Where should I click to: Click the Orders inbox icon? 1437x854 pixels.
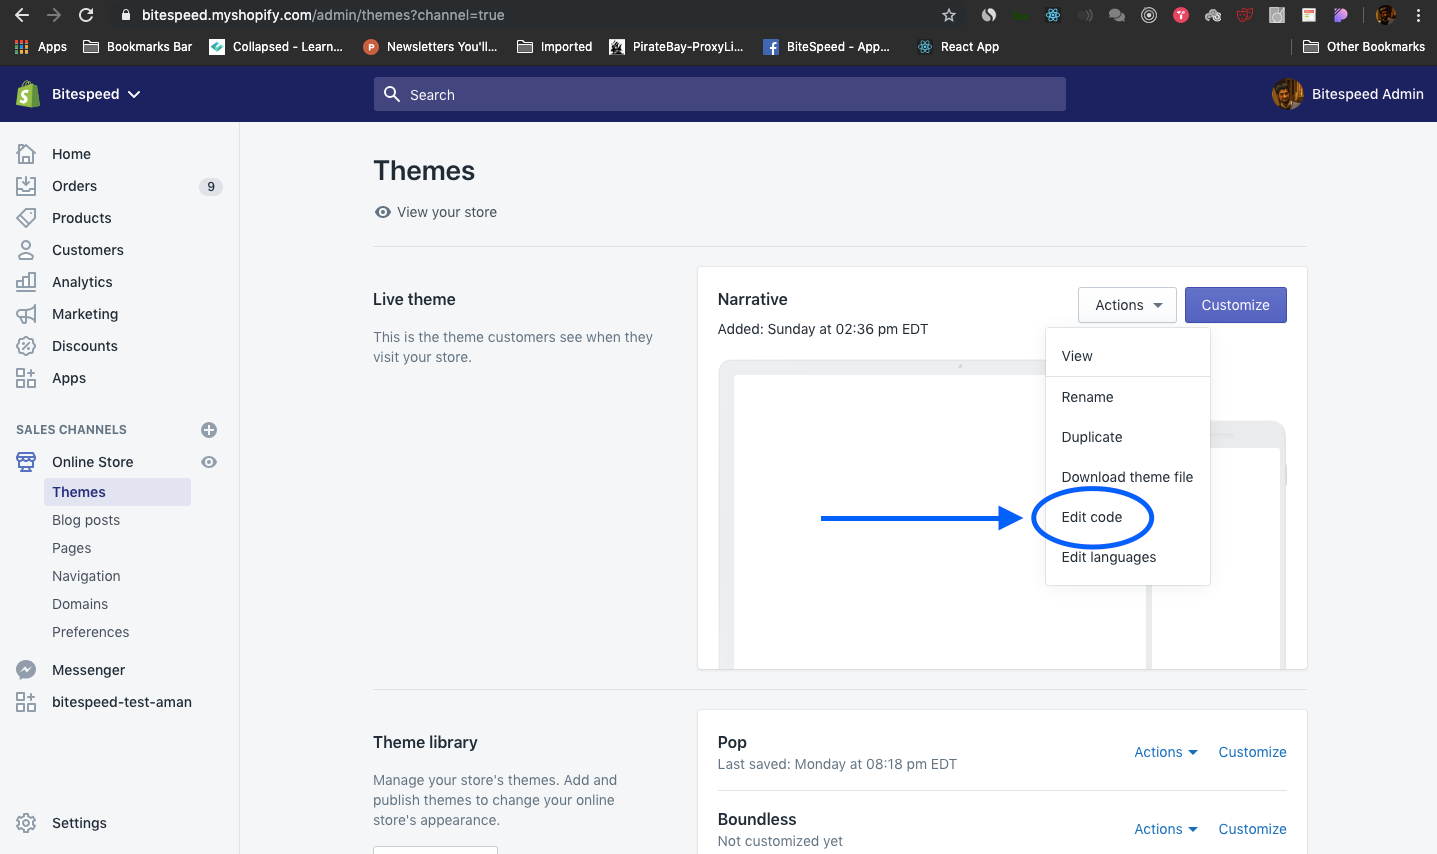[x=26, y=186]
